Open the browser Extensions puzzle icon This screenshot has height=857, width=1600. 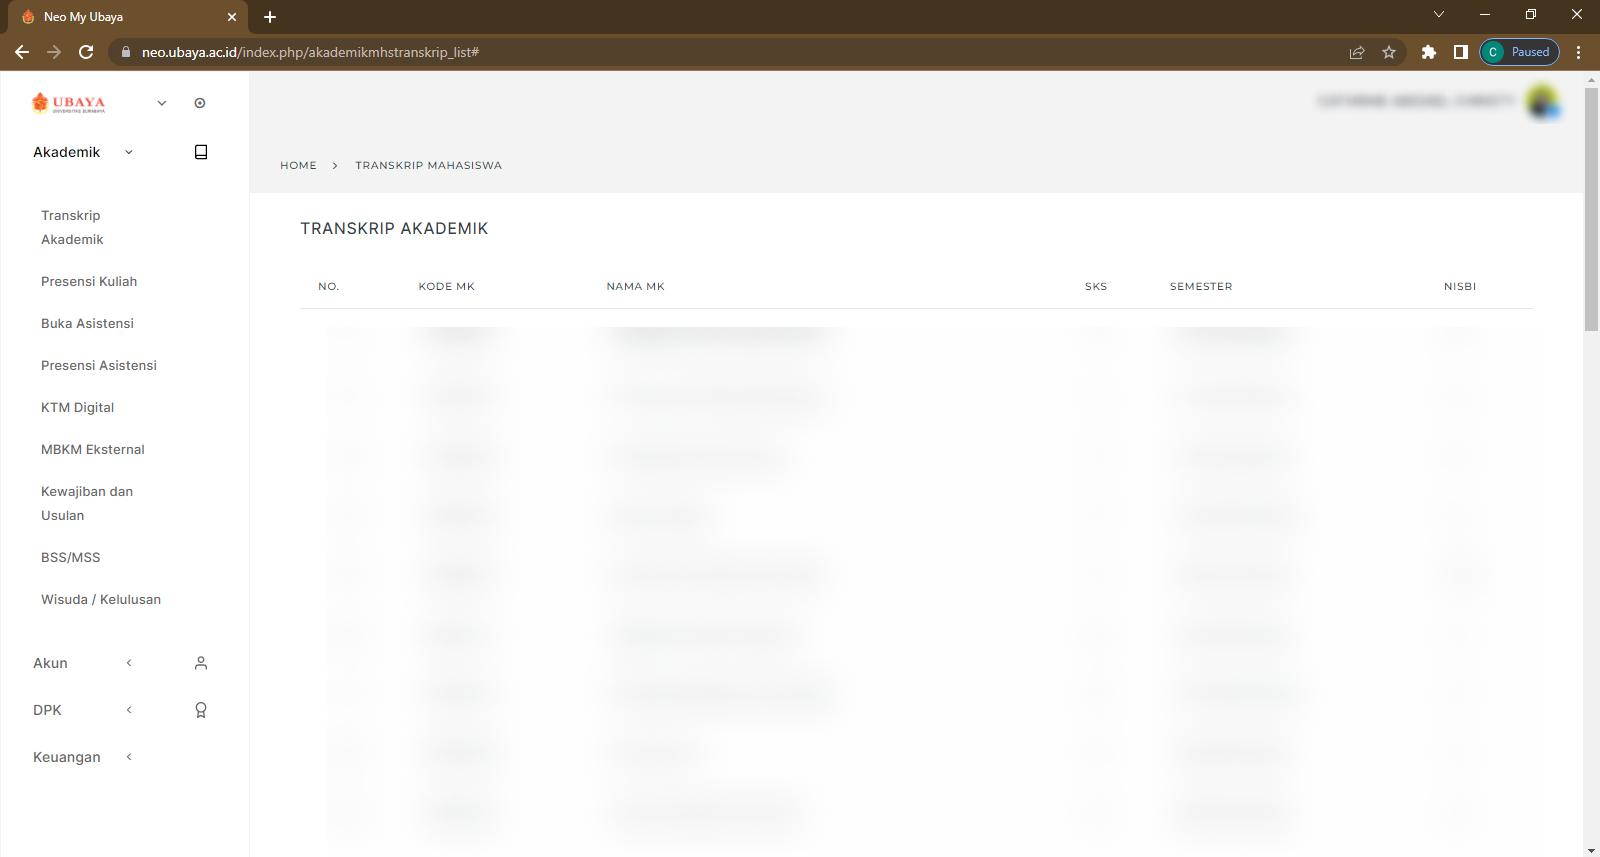[1429, 52]
